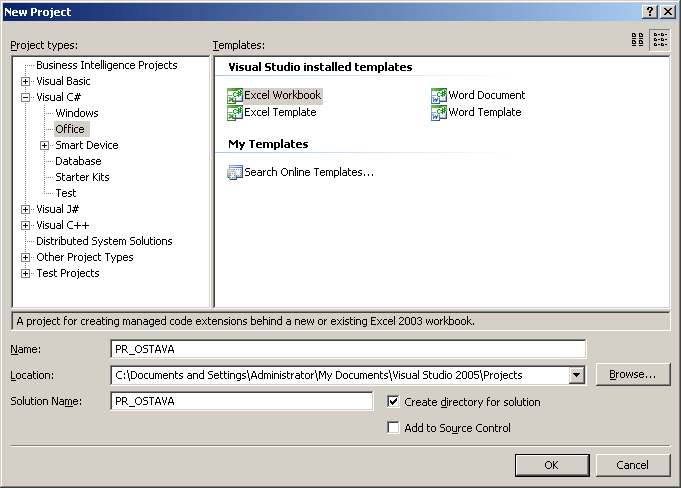Toggle Create directory for solution checkbox

393,402
